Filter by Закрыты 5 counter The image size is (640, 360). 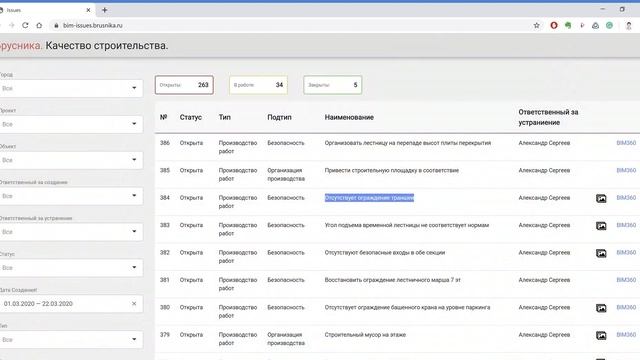coord(333,85)
